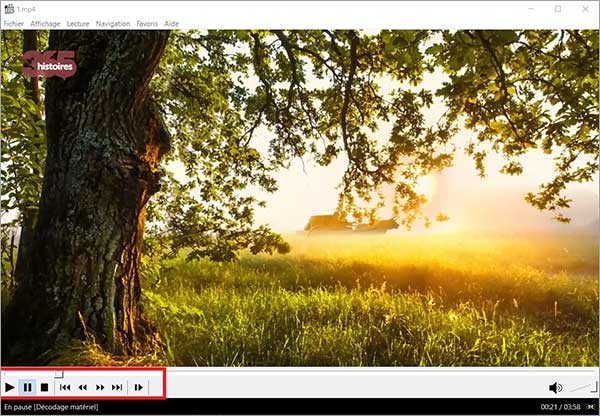Adjust the volume slider
The width and height of the screenshot is (600, 416).
(581, 387)
